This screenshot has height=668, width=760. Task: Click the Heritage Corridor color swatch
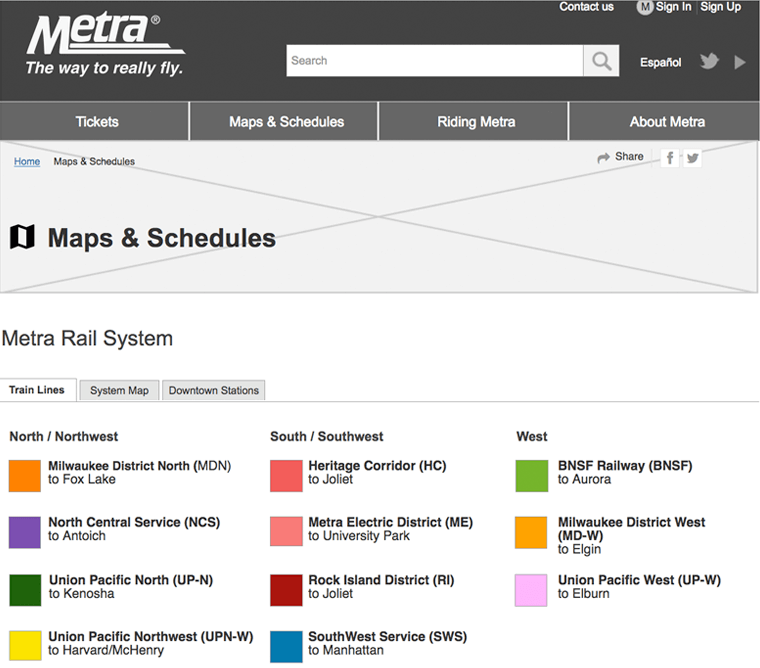[286, 476]
